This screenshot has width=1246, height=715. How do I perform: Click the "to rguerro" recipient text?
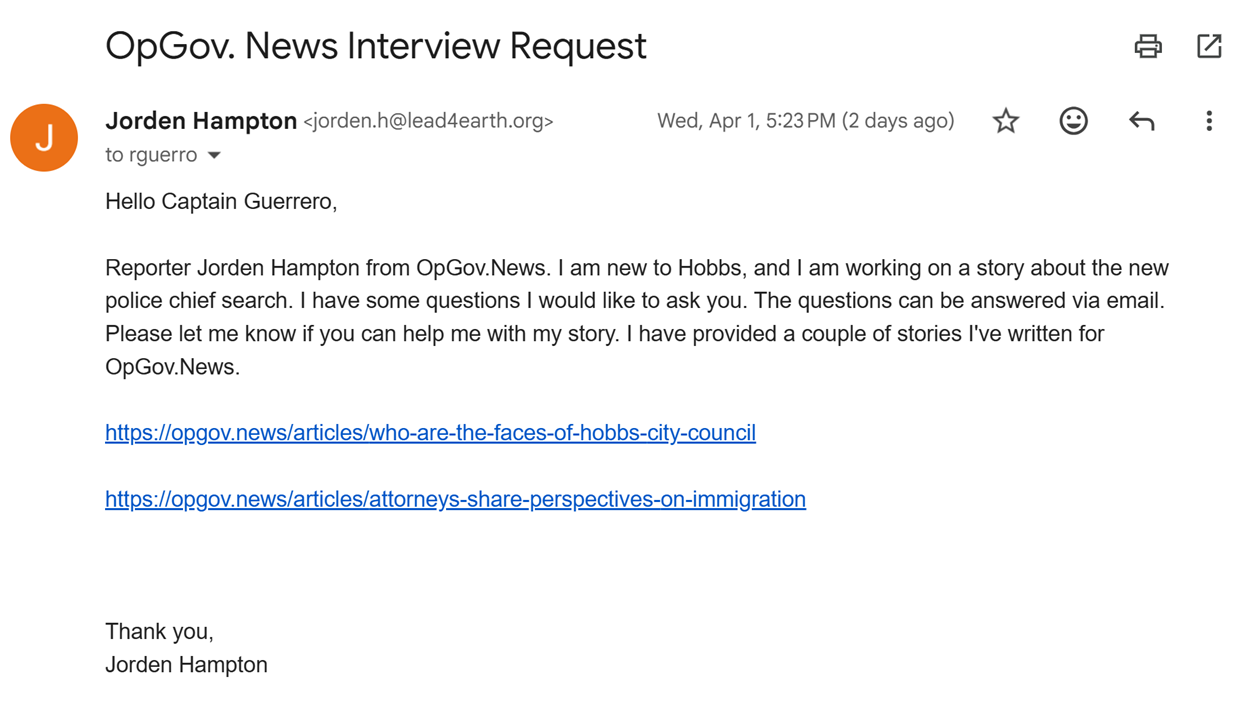click(150, 156)
